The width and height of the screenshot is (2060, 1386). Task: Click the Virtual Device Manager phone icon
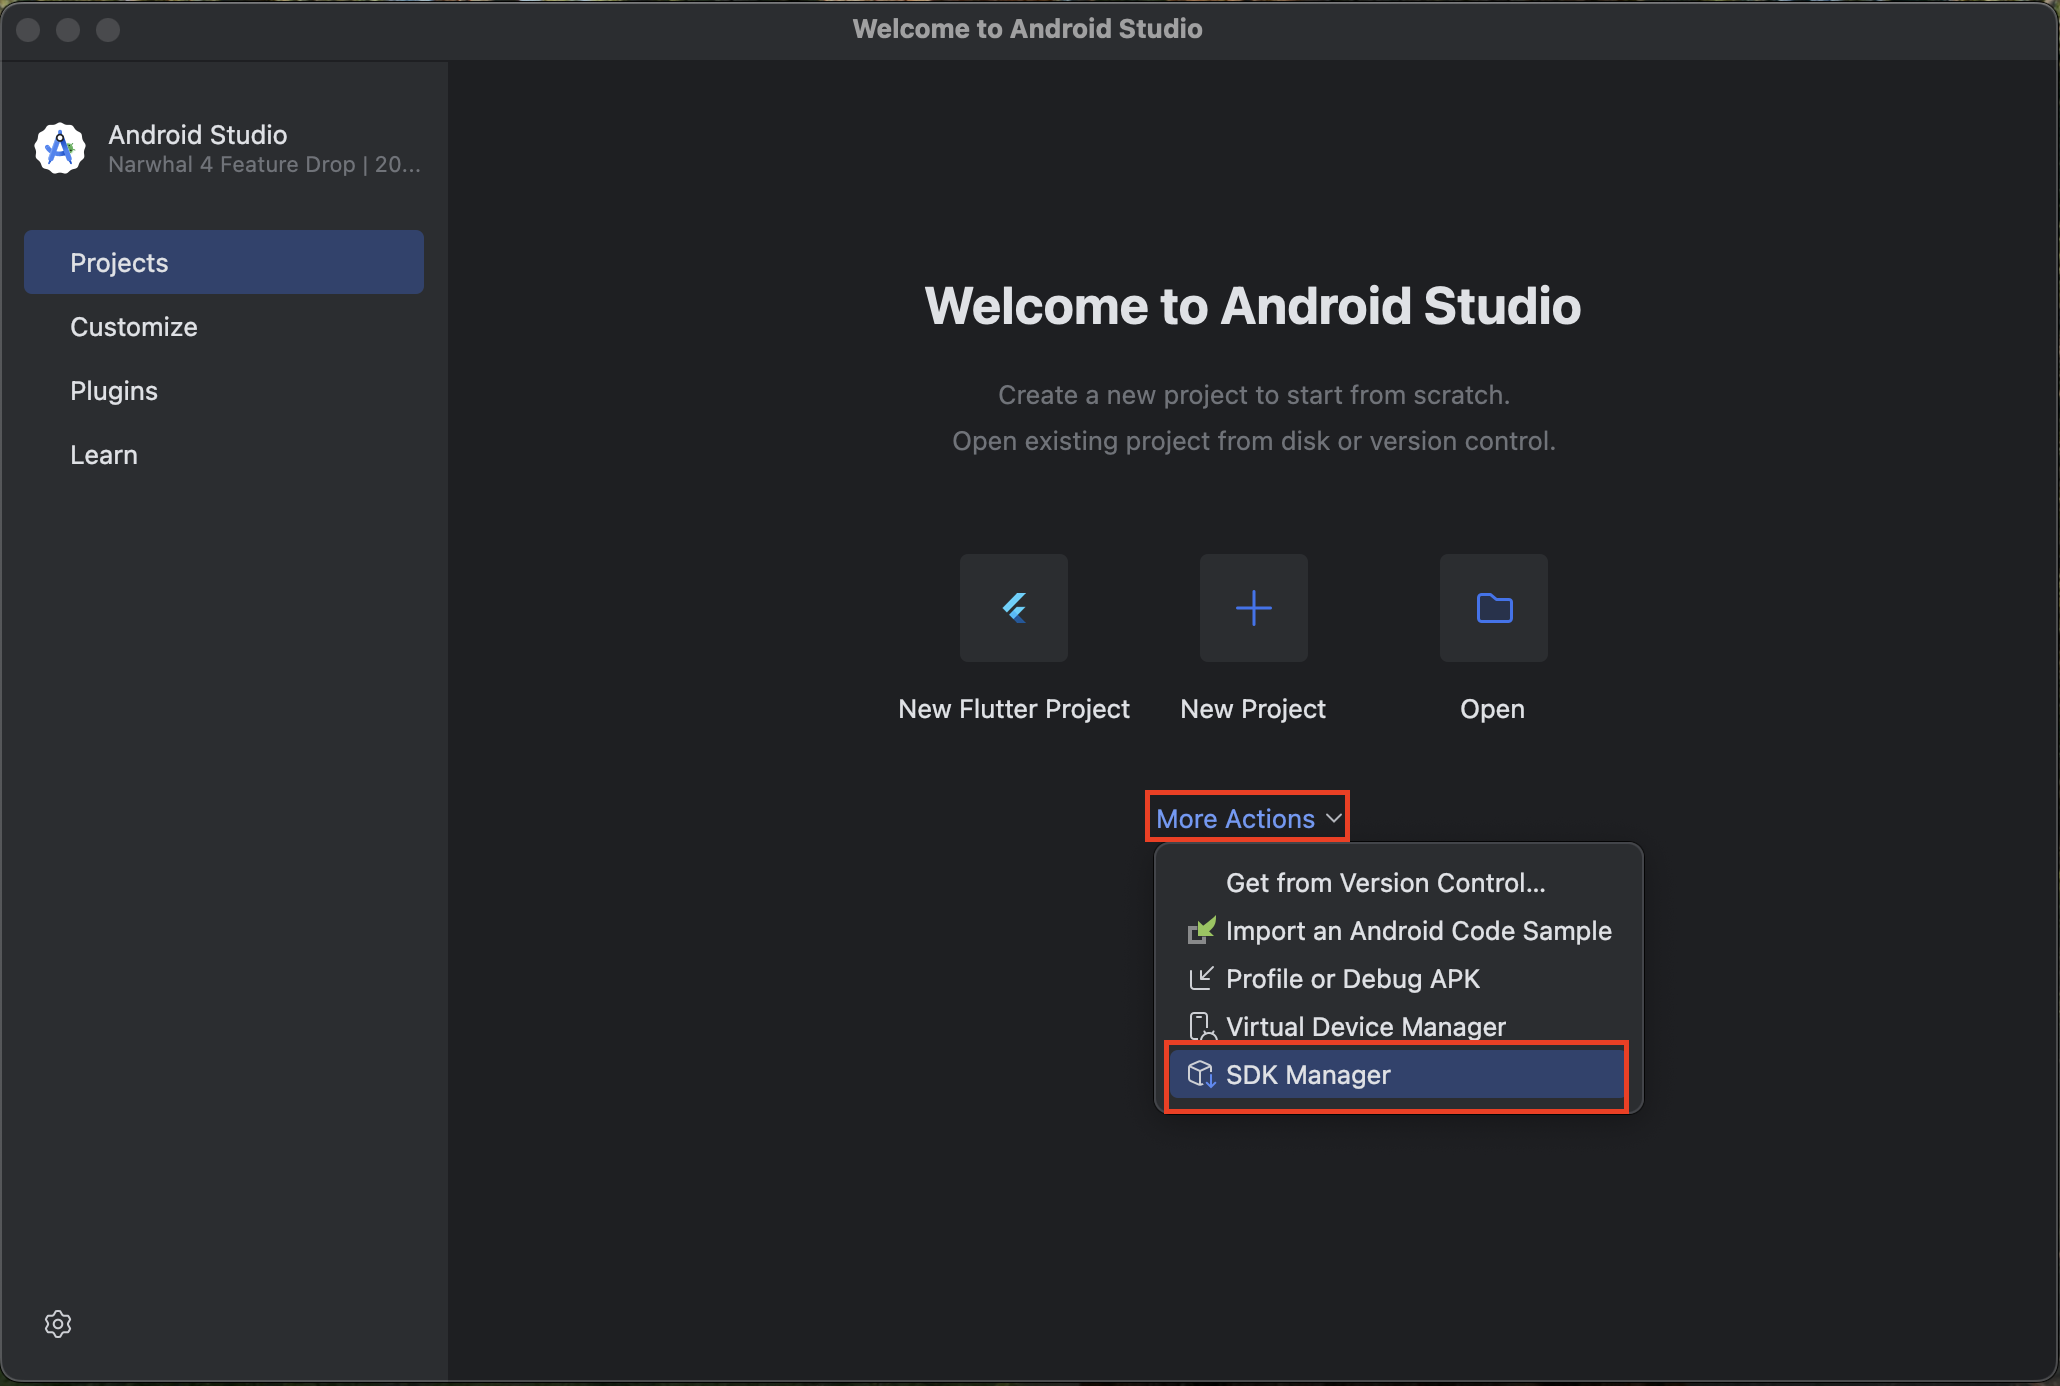pyautogui.click(x=1200, y=1027)
